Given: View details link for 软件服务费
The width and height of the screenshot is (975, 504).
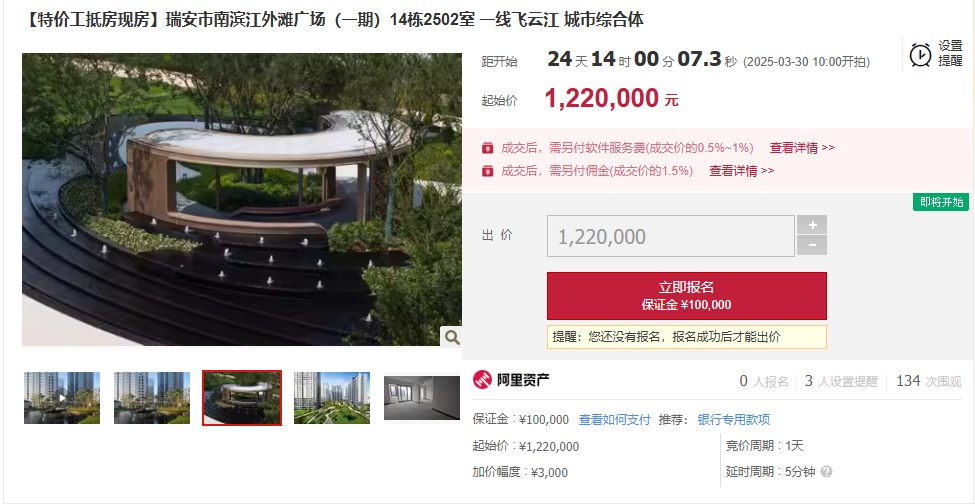Looking at the screenshot, I should pos(802,148).
